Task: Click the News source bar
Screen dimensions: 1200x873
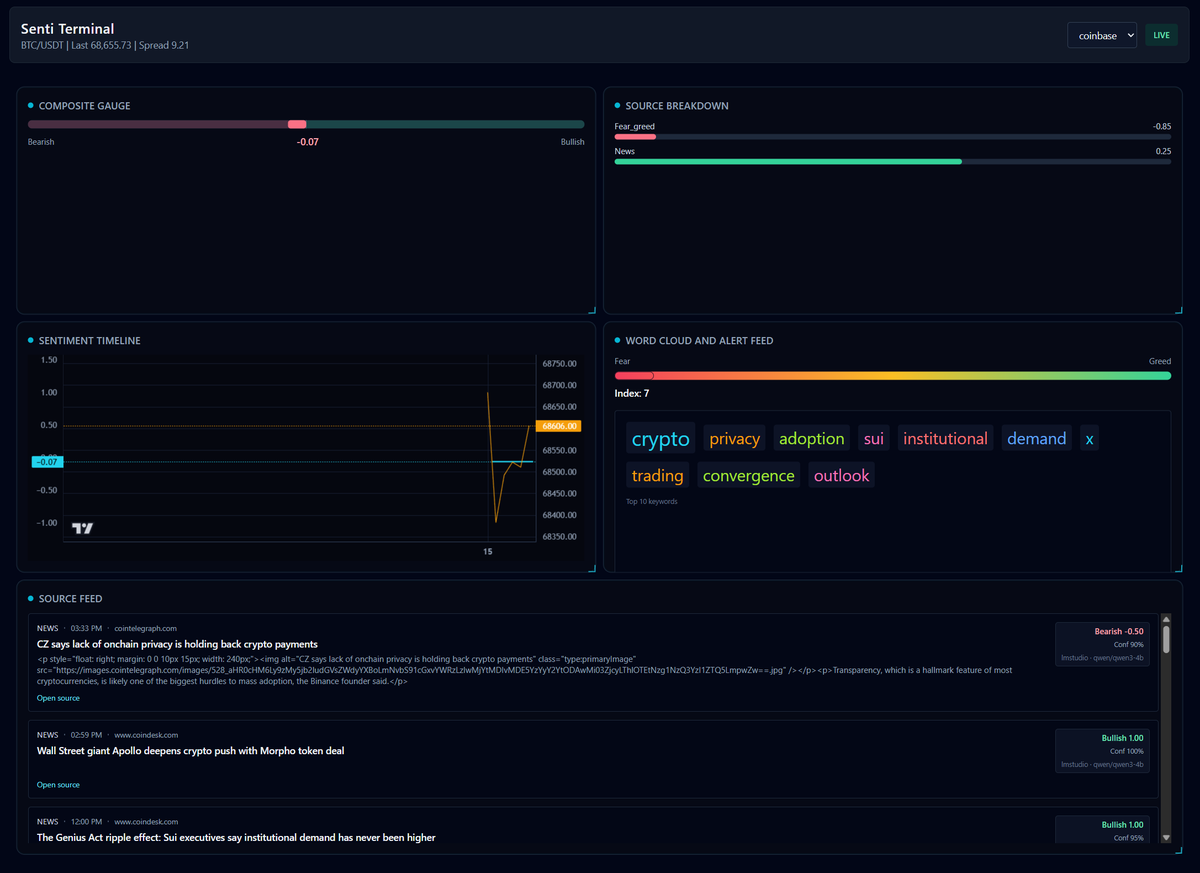Action: pos(892,161)
